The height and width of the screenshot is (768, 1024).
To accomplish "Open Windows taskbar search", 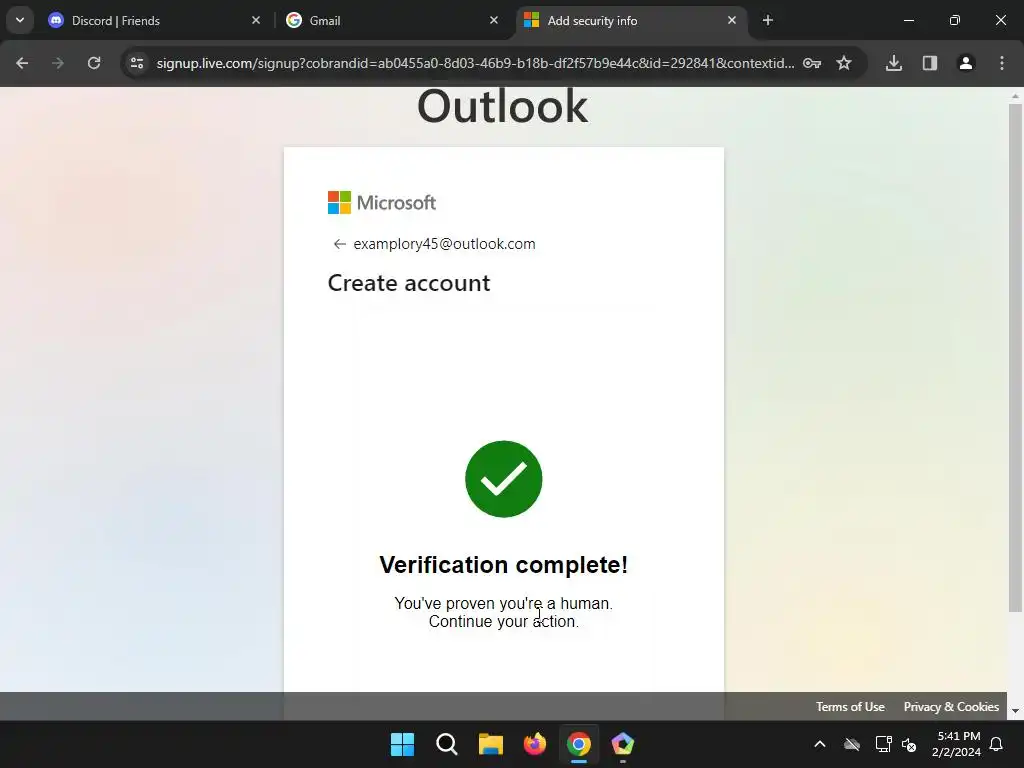I will click(447, 744).
